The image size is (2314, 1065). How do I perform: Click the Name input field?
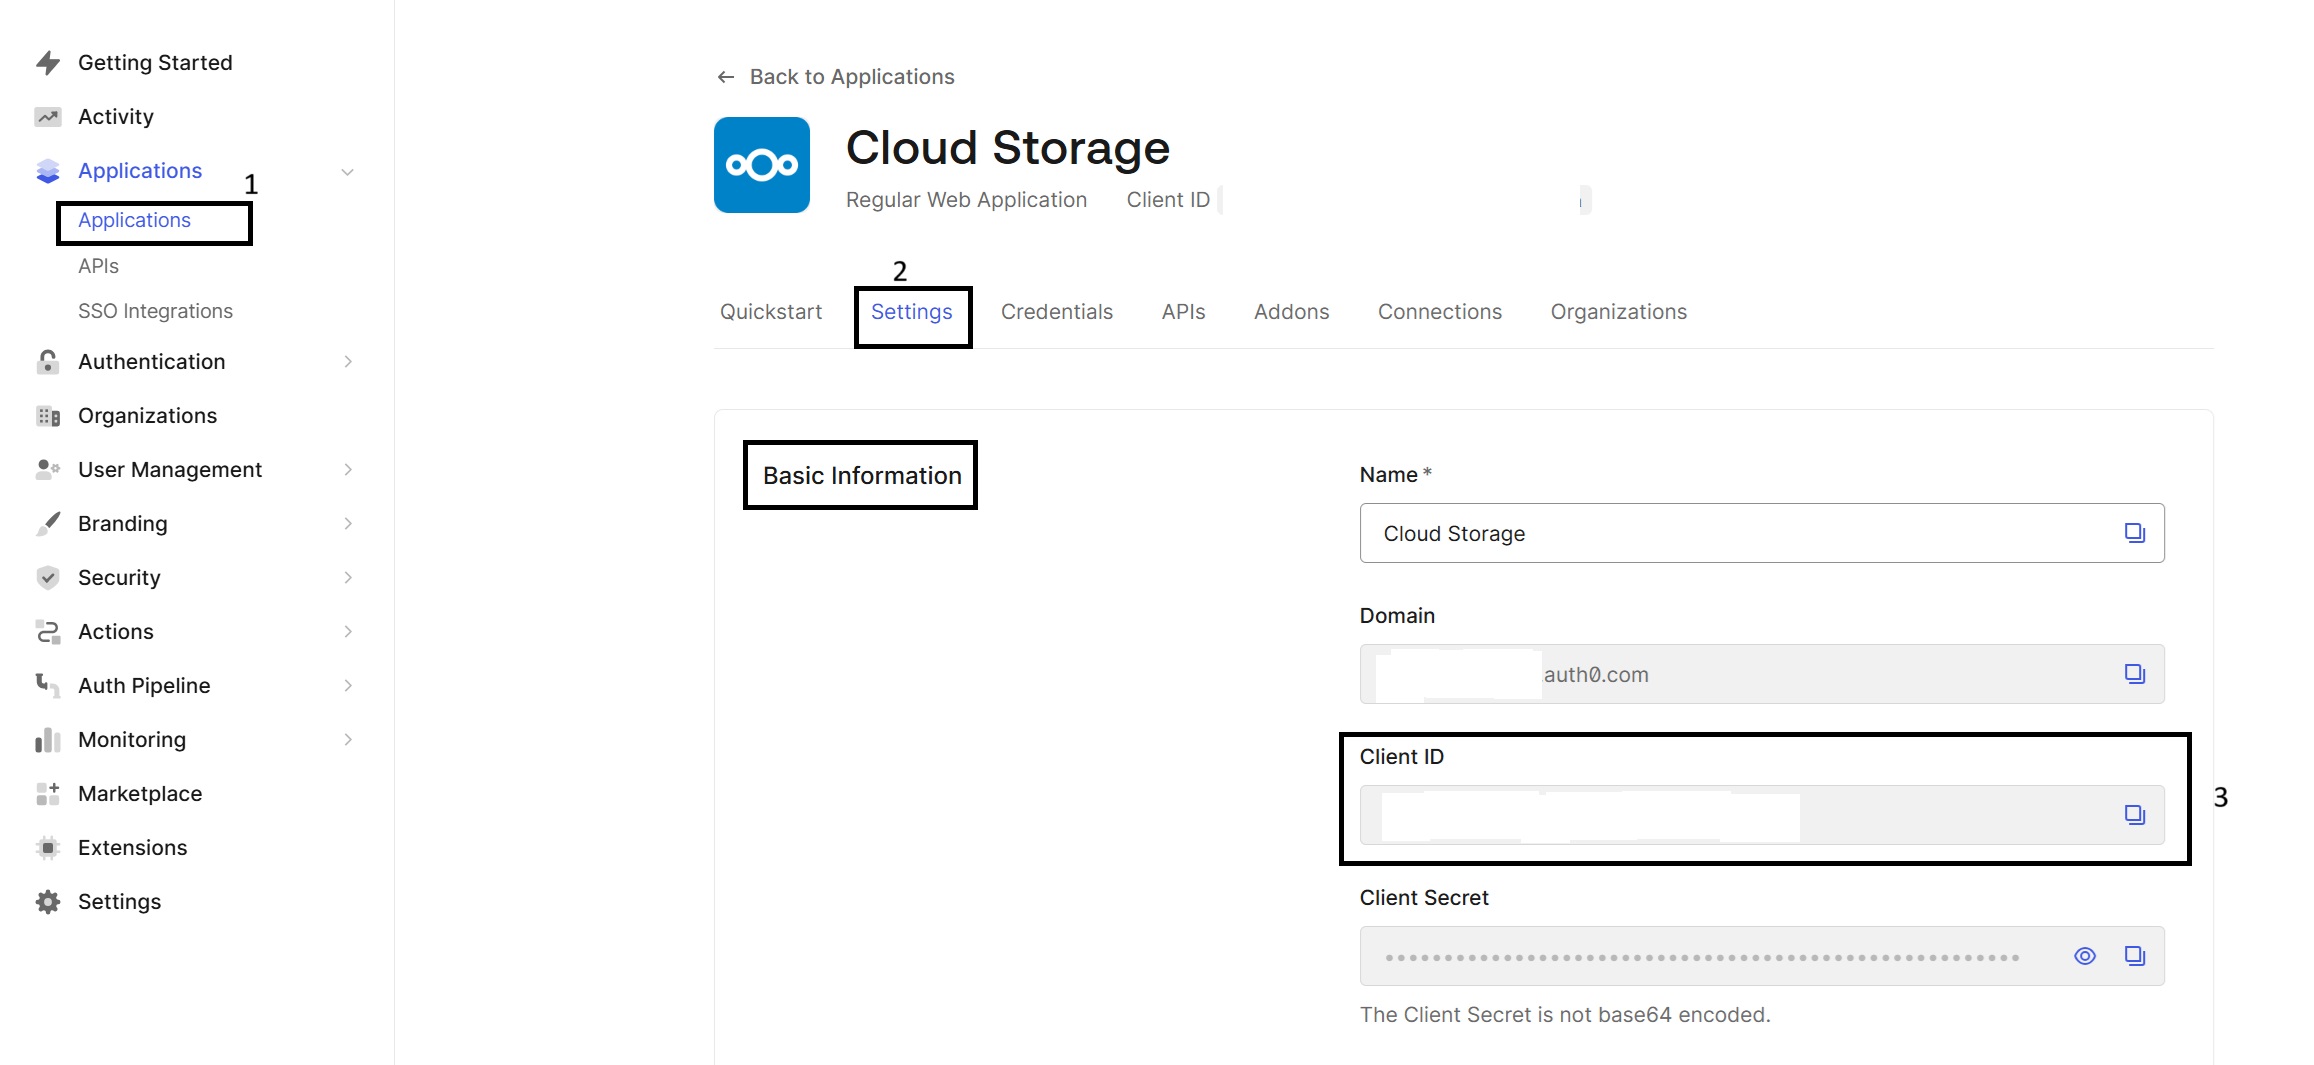coord(1740,533)
